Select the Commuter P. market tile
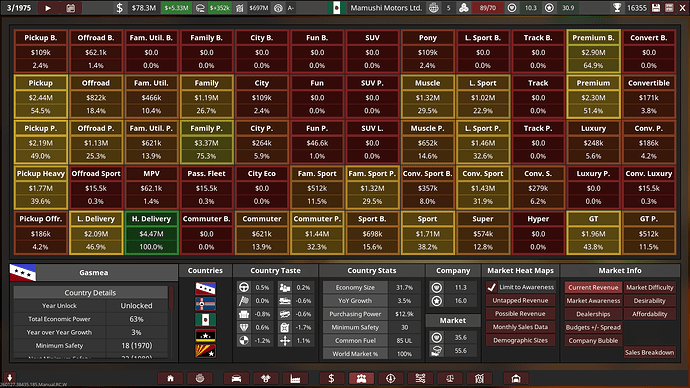The image size is (690, 388). coord(317,233)
